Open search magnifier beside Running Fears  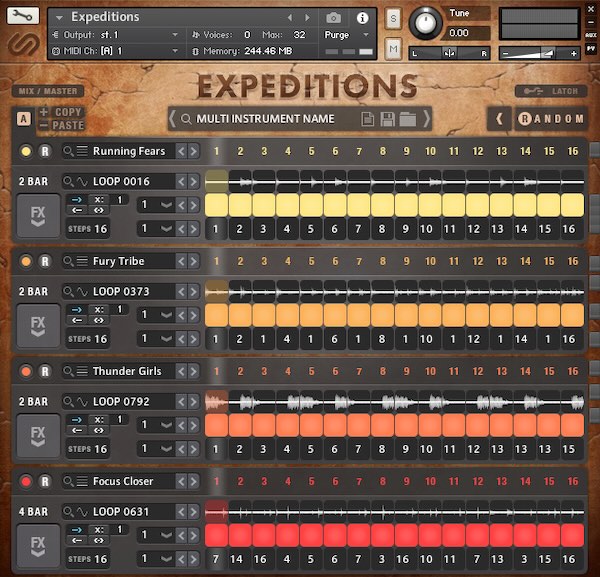pyautogui.click(x=68, y=151)
